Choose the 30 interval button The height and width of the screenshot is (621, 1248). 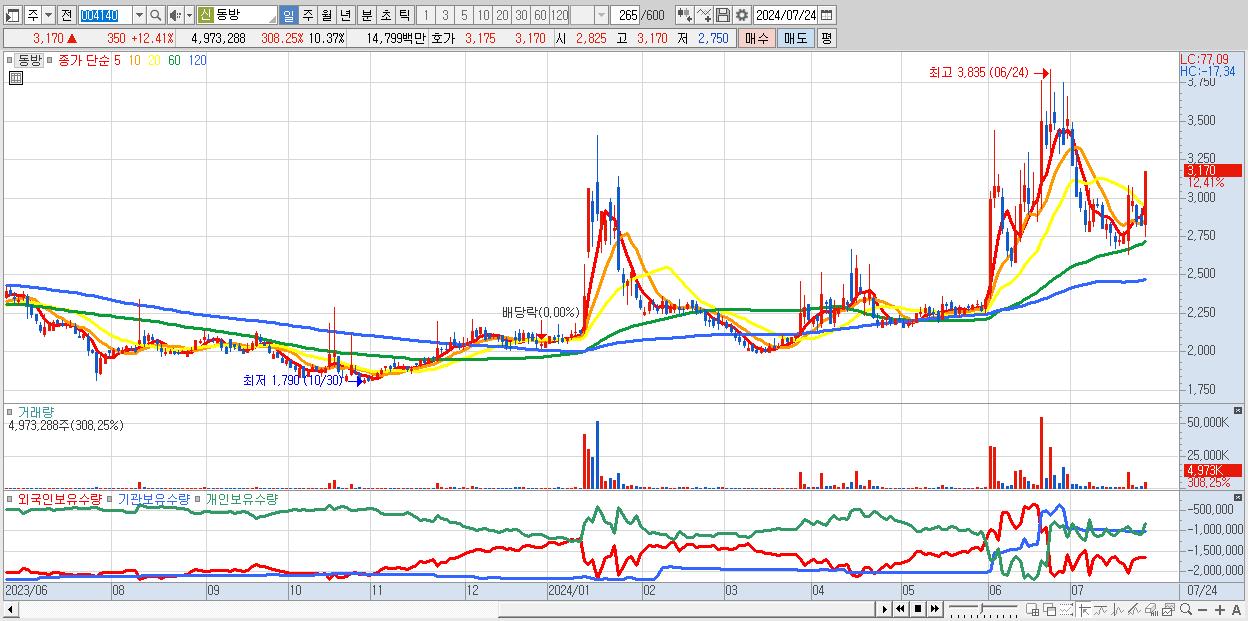click(x=521, y=16)
